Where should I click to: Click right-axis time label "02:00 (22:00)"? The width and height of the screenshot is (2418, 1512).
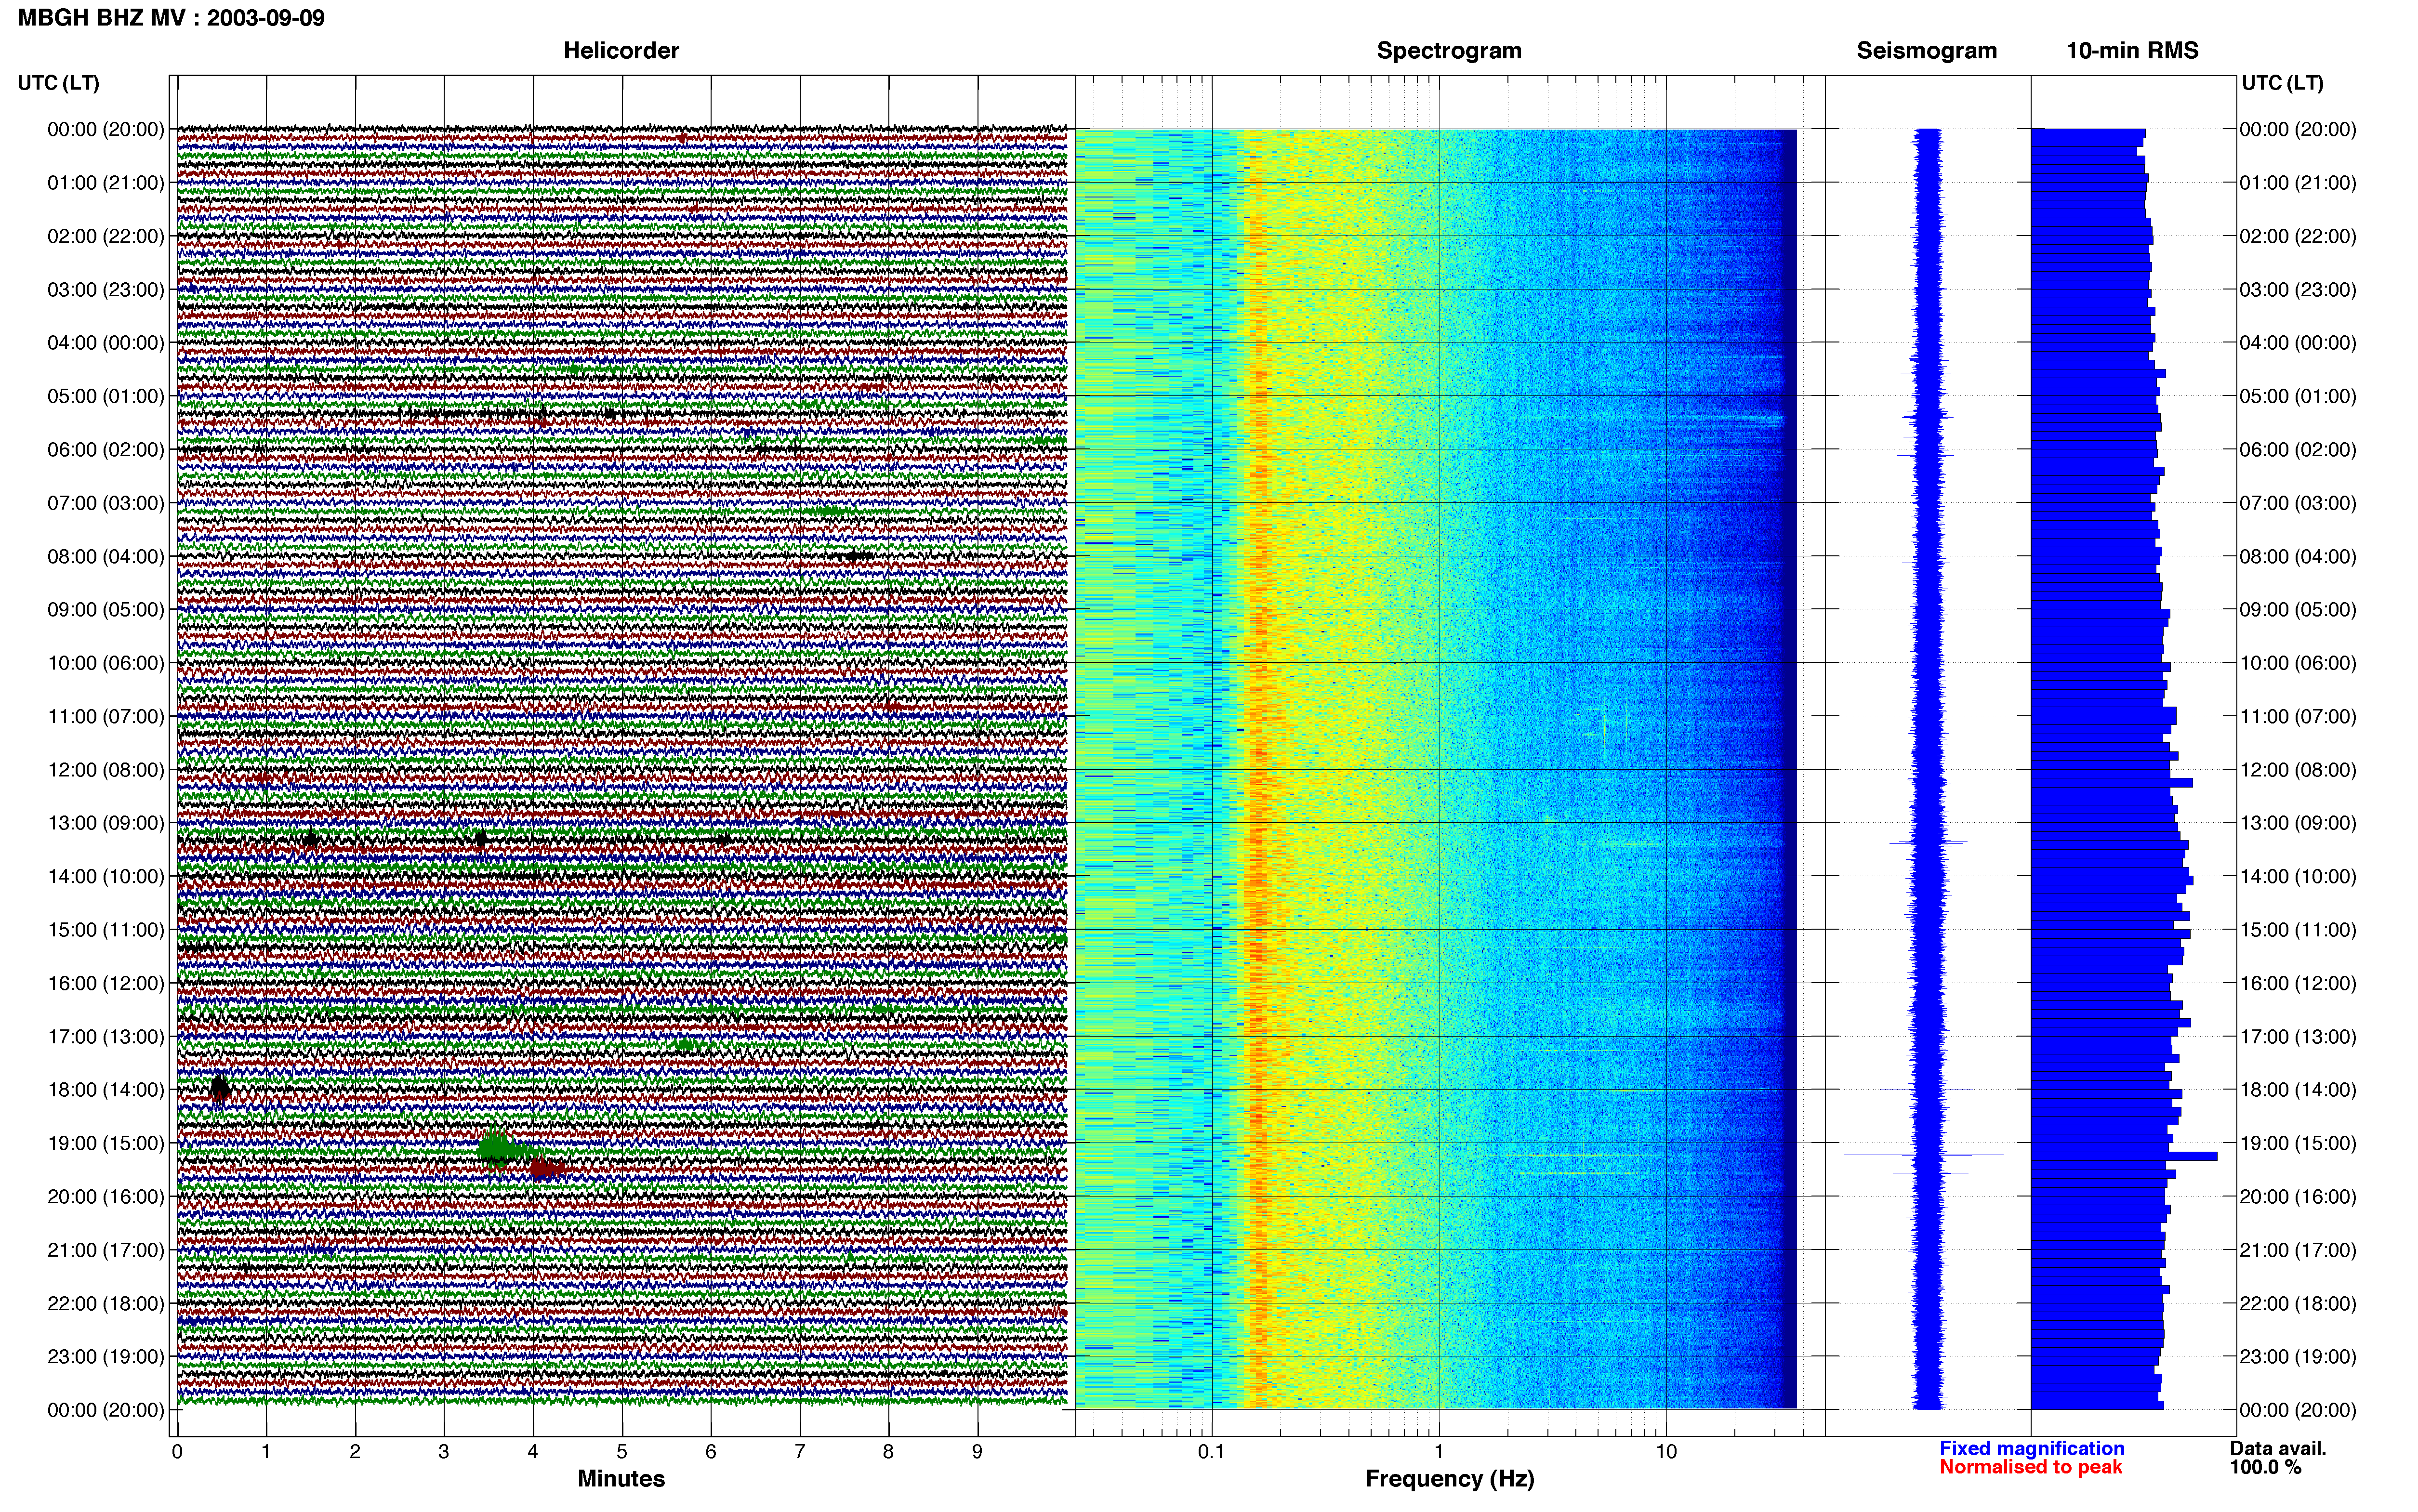tap(2298, 236)
